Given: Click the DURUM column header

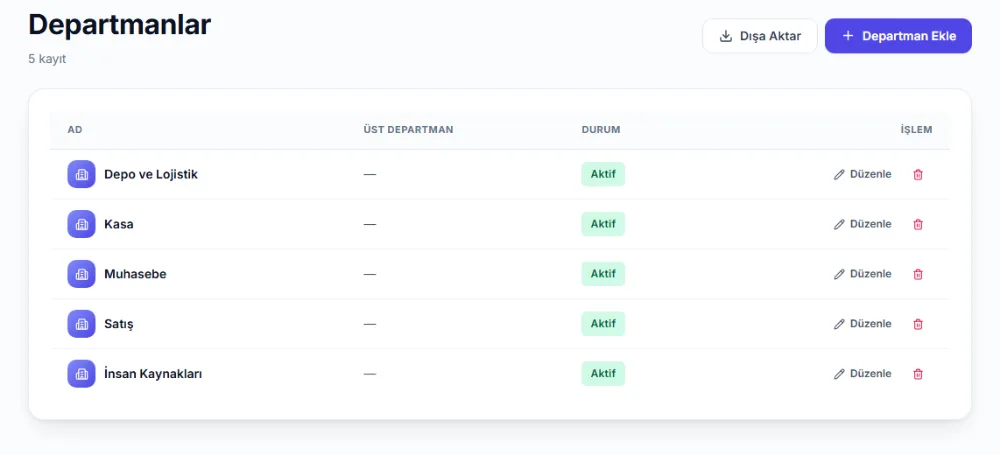Looking at the screenshot, I should 601,130.
